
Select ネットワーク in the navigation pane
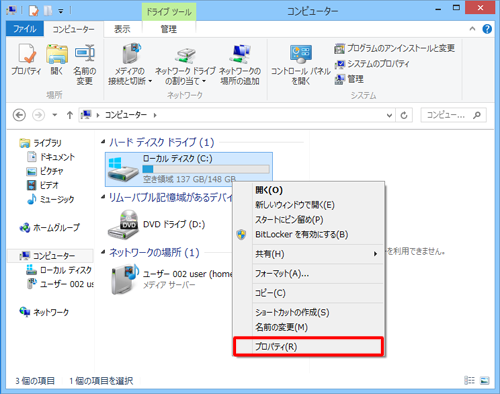[x=44, y=312]
